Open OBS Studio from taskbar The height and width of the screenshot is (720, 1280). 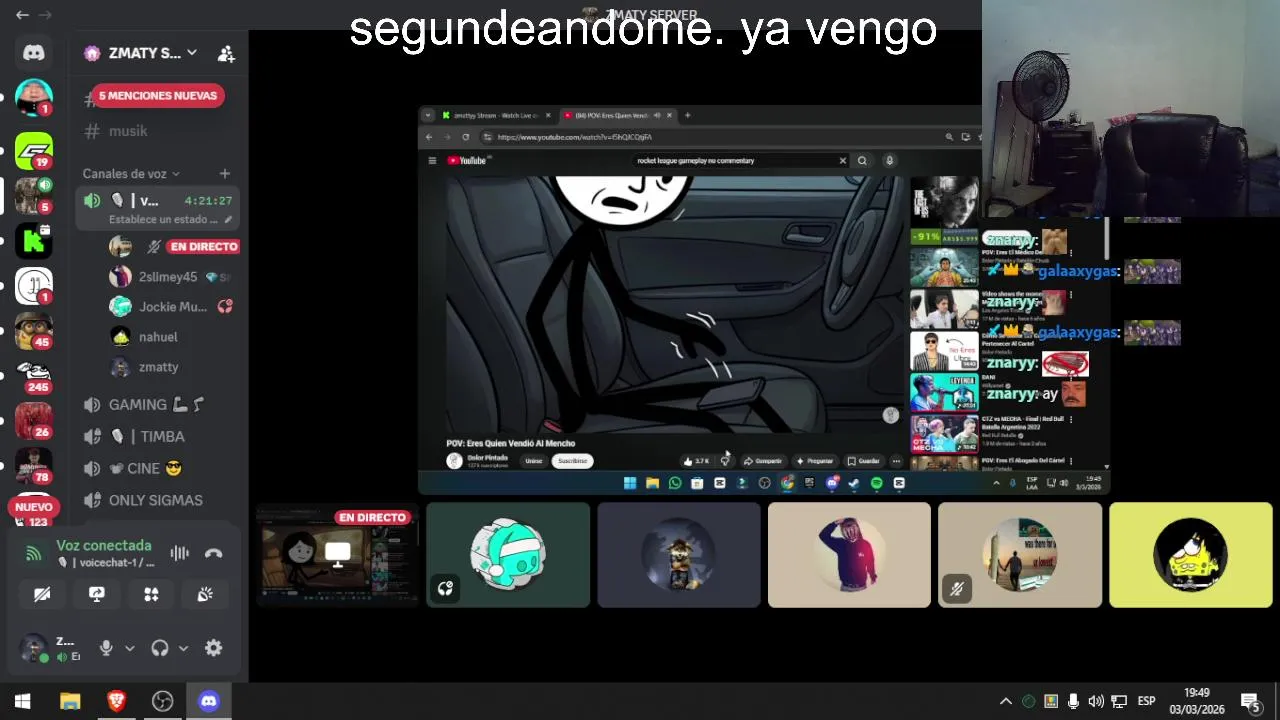pyautogui.click(x=162, y=702)
